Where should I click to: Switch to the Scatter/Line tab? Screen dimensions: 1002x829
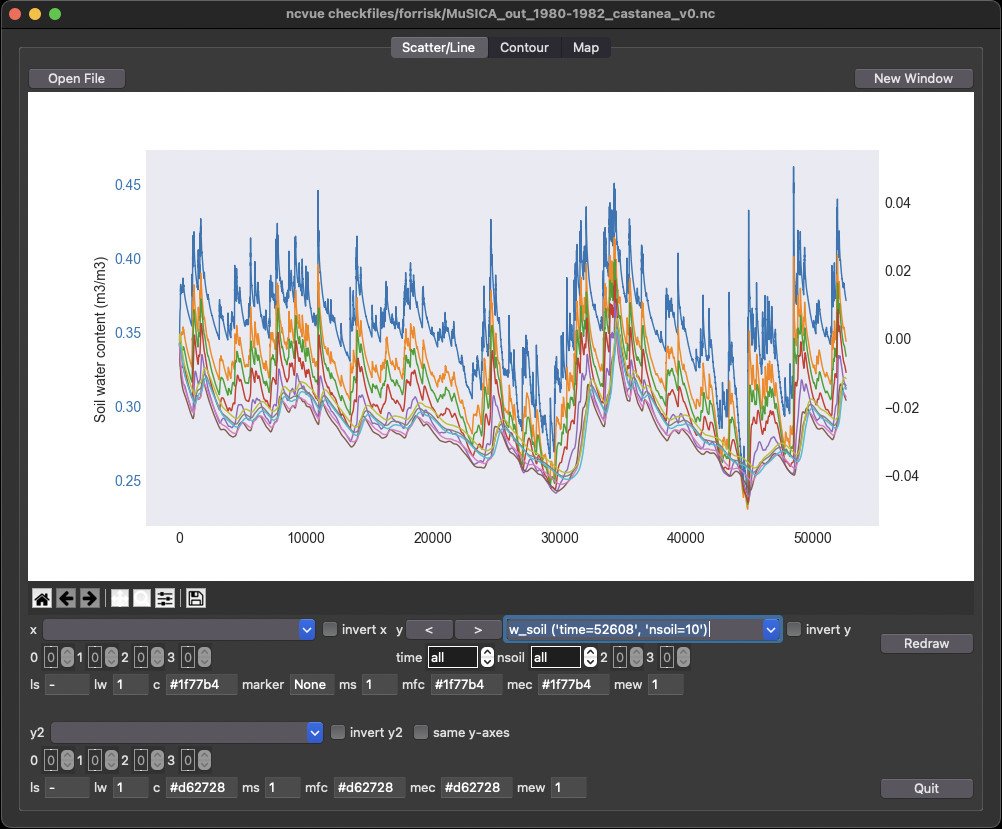[438, 47]
